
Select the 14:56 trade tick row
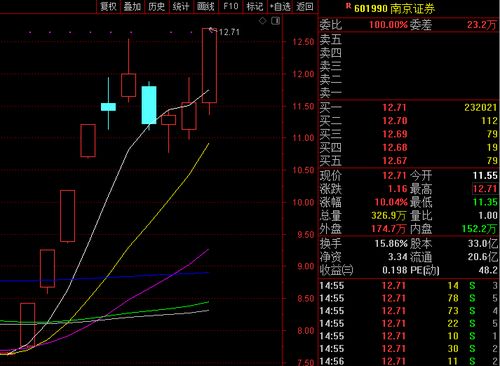point(409,361)
